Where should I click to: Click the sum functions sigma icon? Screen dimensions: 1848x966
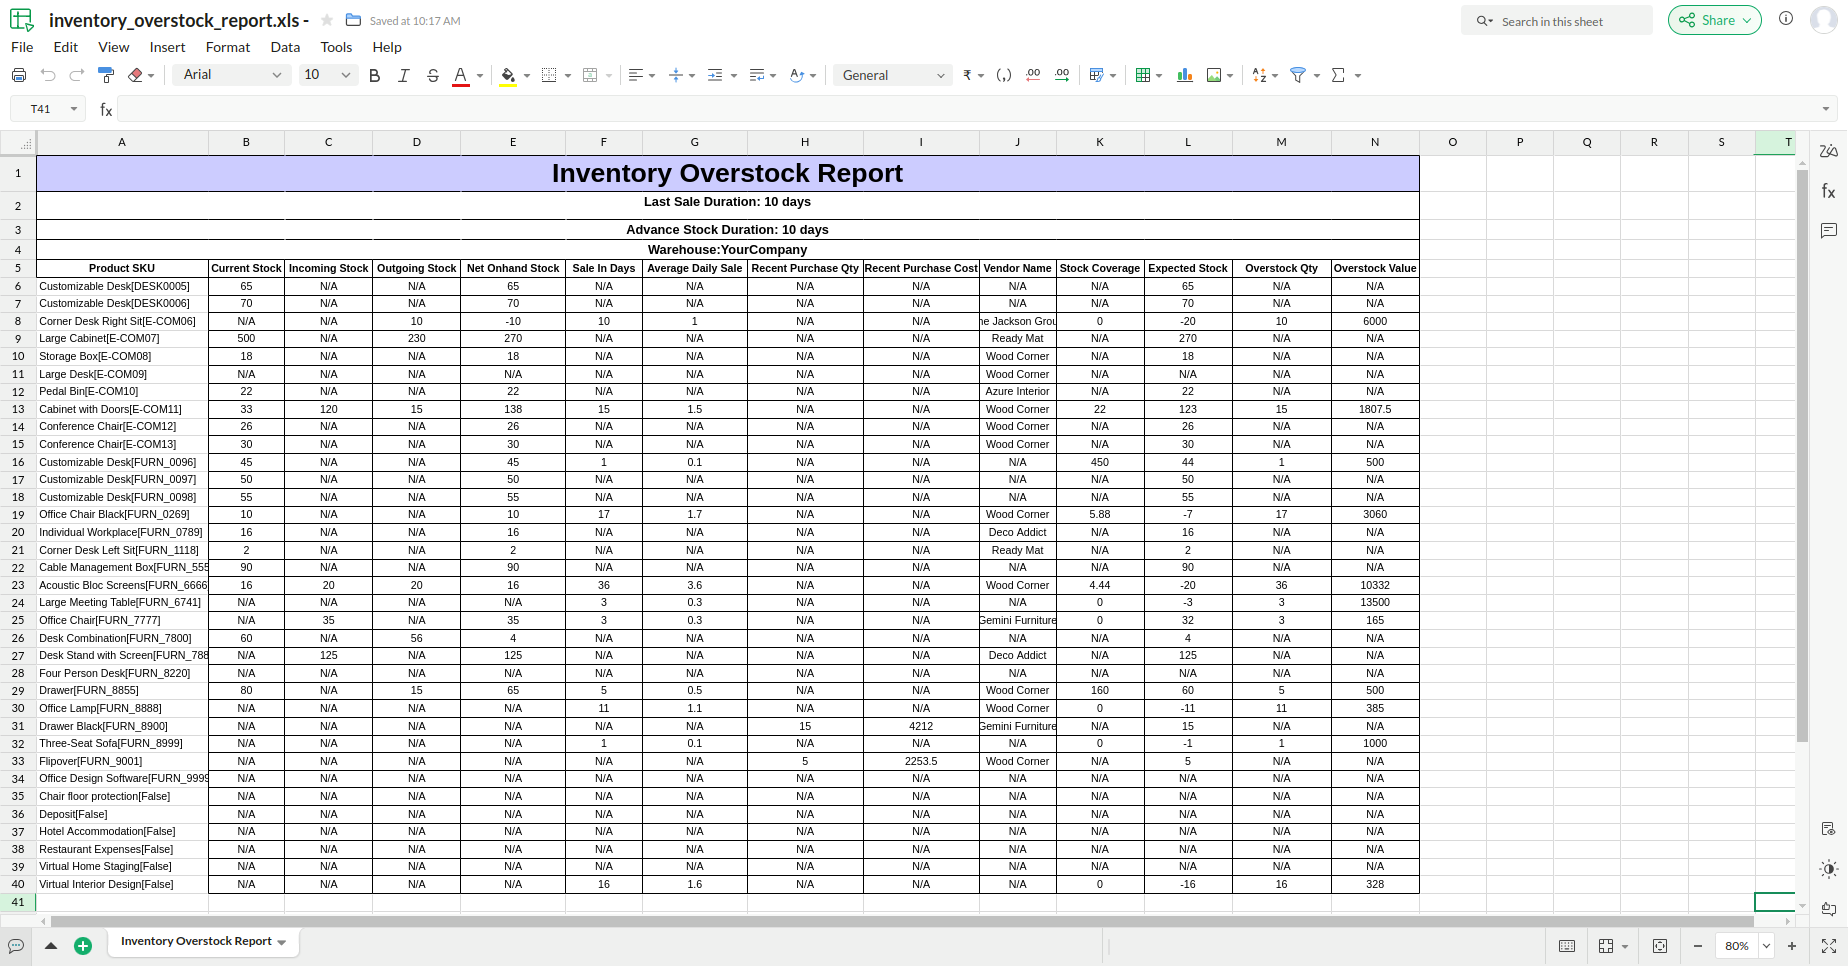(1339, 75)
